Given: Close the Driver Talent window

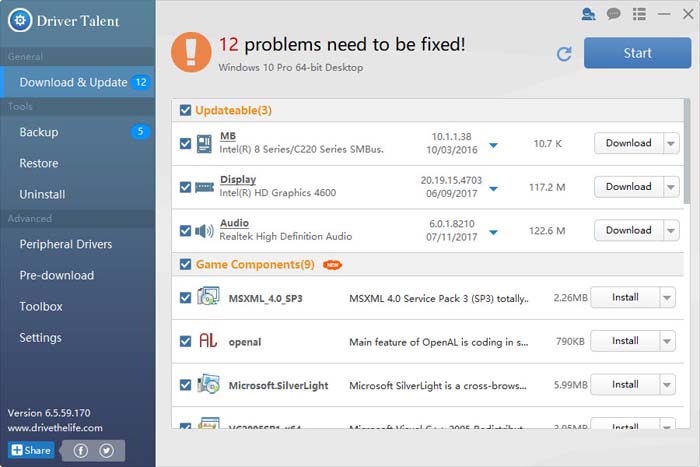Looking at the screenshot, I should (x=688, y=14).
